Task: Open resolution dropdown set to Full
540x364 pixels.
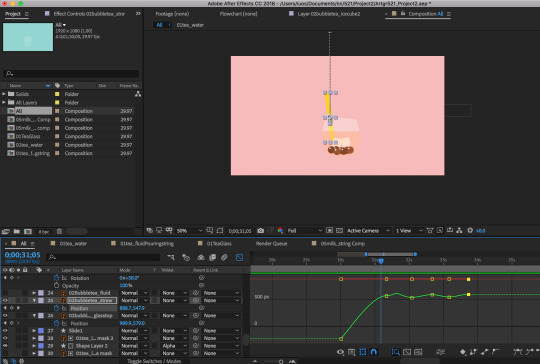Action: (304, 230)
